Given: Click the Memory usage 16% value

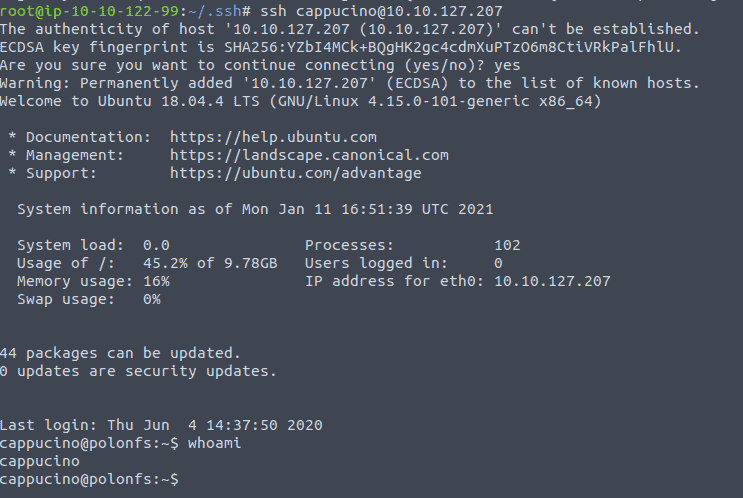Looking at the screenshot, I should point(156,281).
